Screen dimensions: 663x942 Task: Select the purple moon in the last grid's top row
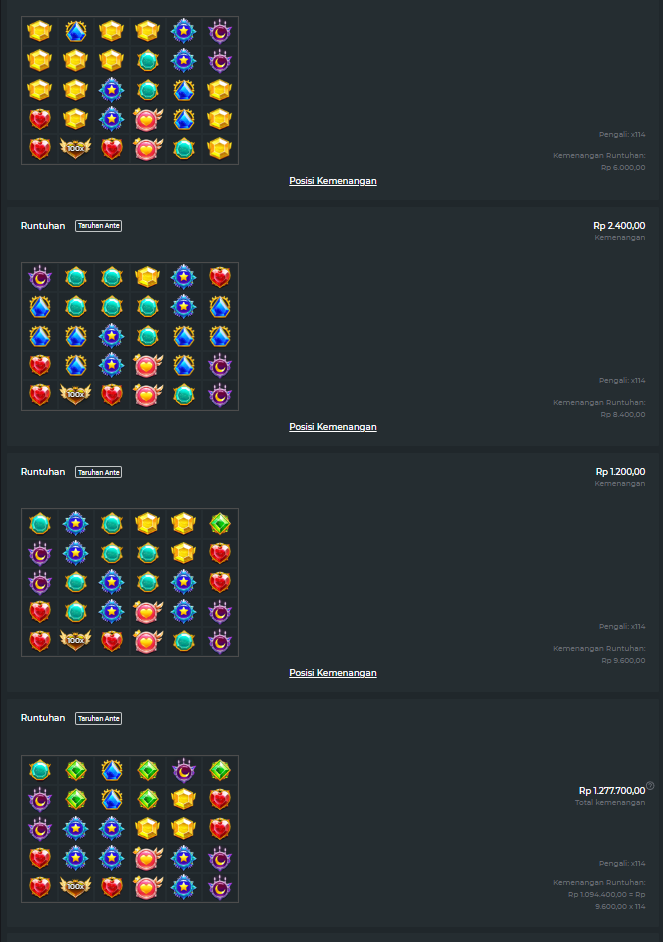(x=184, y=770)
